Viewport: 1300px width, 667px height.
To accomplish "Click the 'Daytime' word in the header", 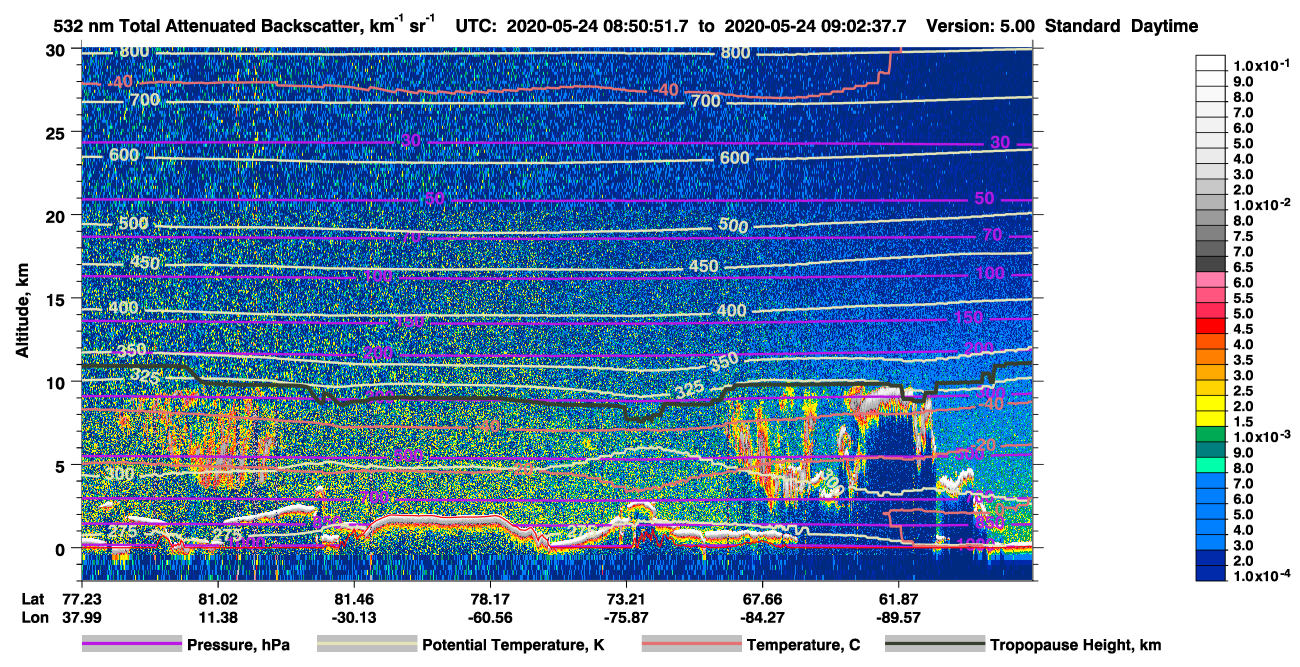I will (1164, 27).
